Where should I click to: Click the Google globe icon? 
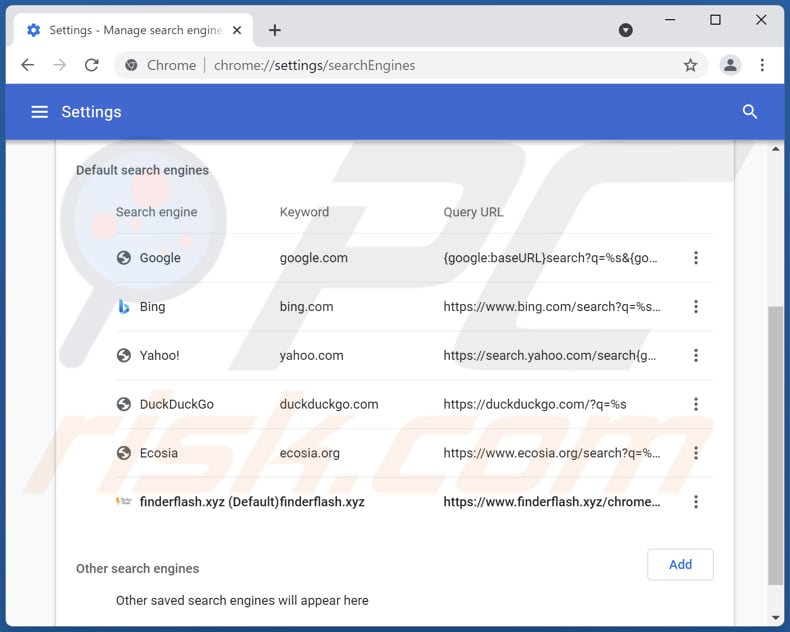point(123,258)
